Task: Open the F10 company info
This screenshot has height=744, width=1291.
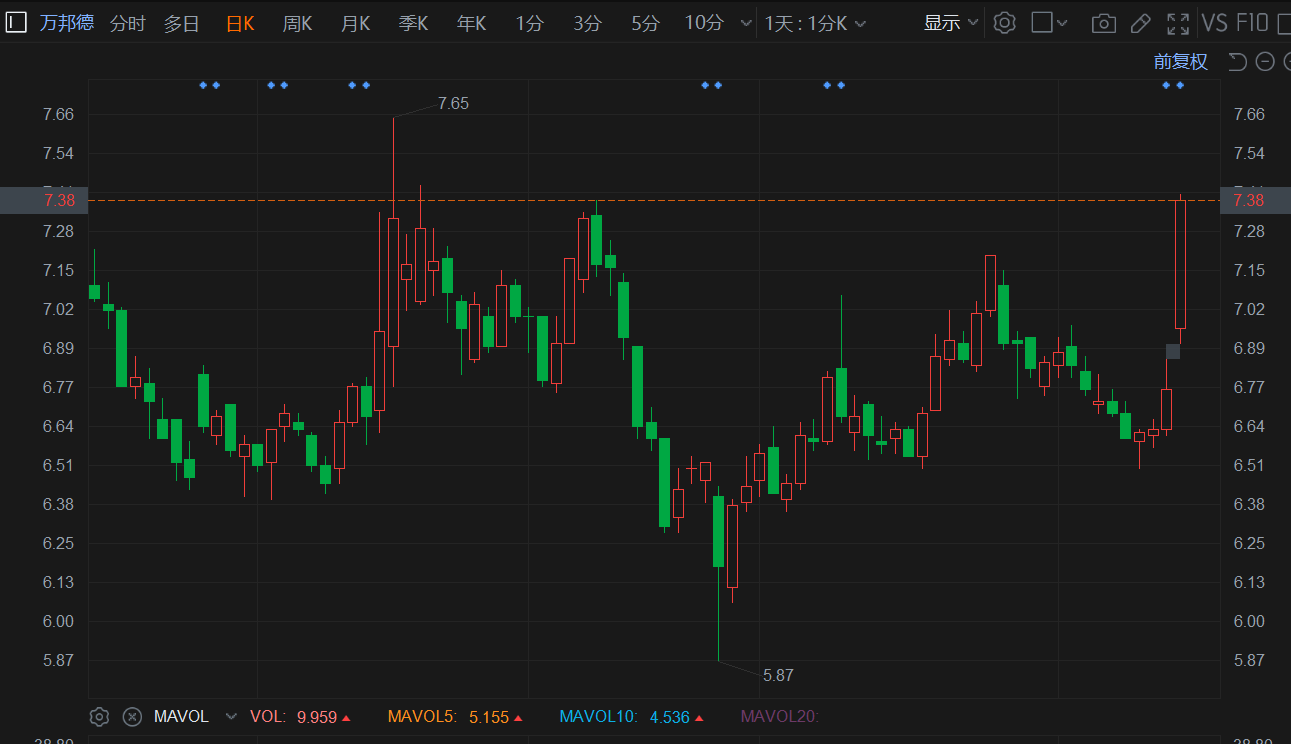Action: (x=1252, y=23)
